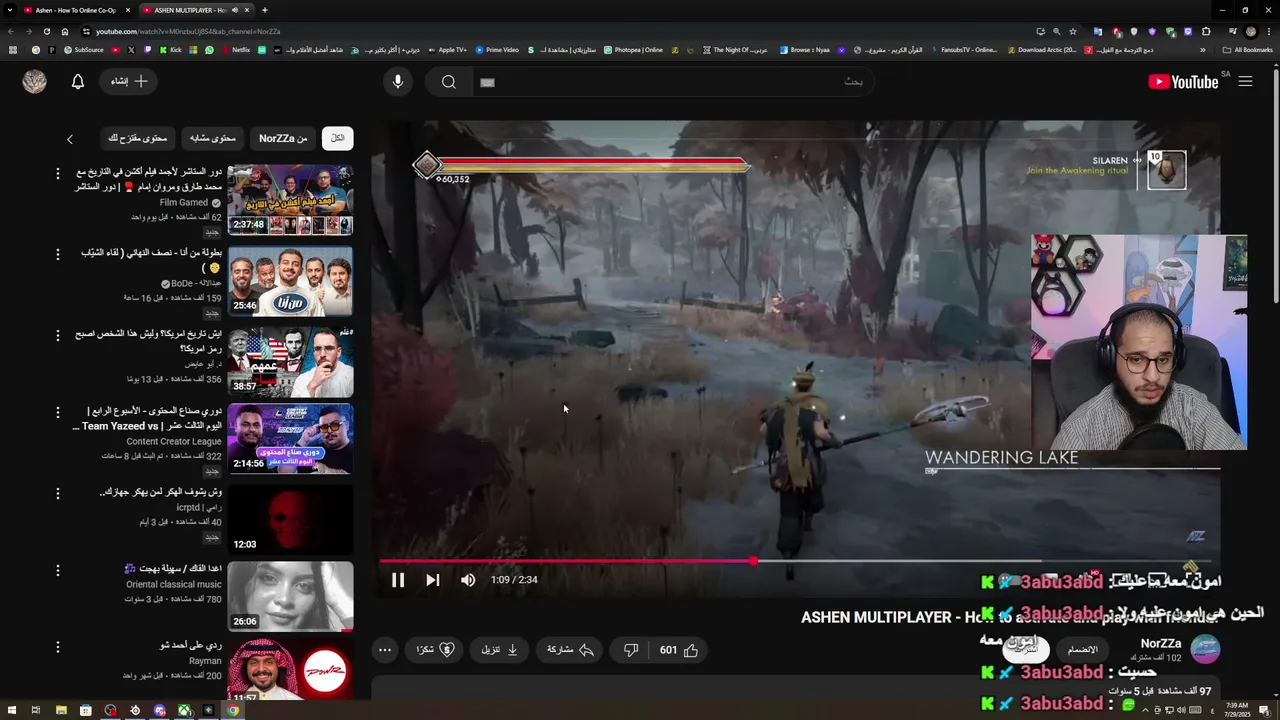Open YouTube notifications bell

78,82
